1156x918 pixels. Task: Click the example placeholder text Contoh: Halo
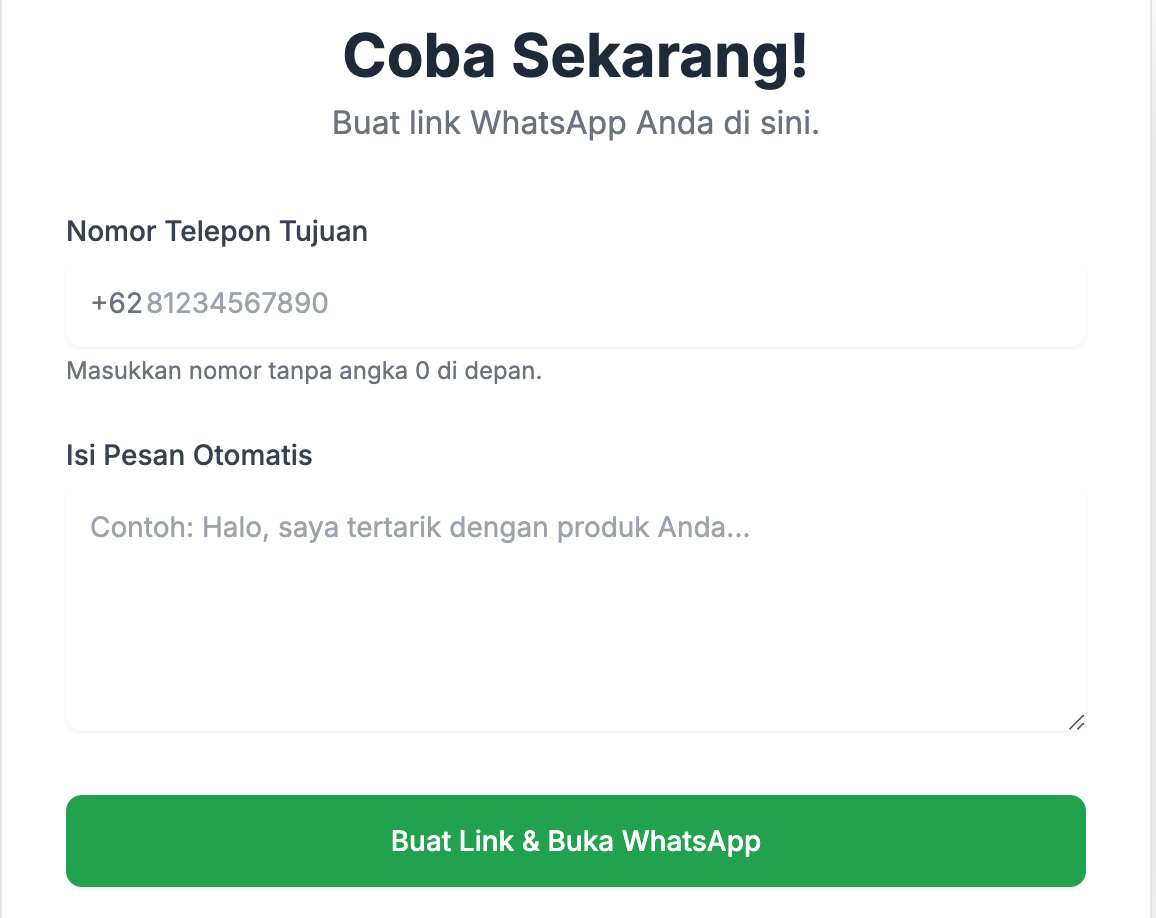coord(420,527)
